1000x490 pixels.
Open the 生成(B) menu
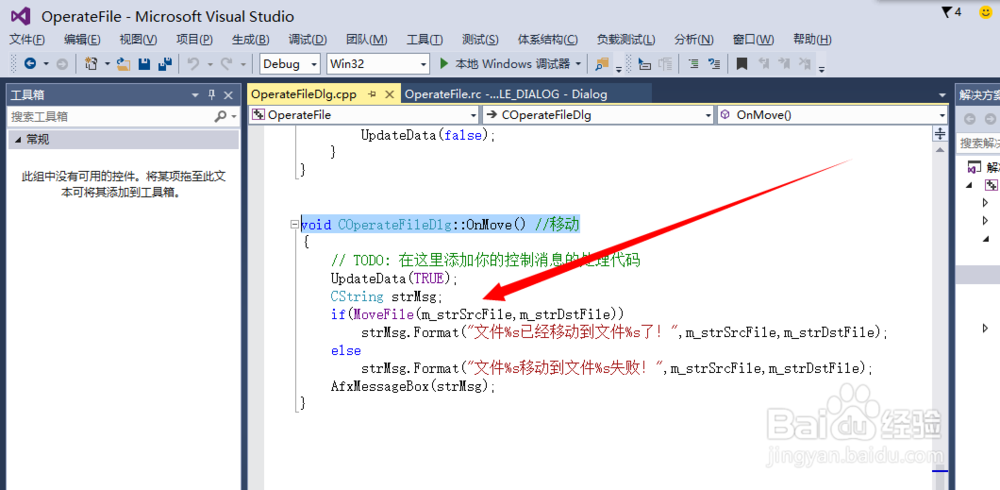click(x=250, y=40)
